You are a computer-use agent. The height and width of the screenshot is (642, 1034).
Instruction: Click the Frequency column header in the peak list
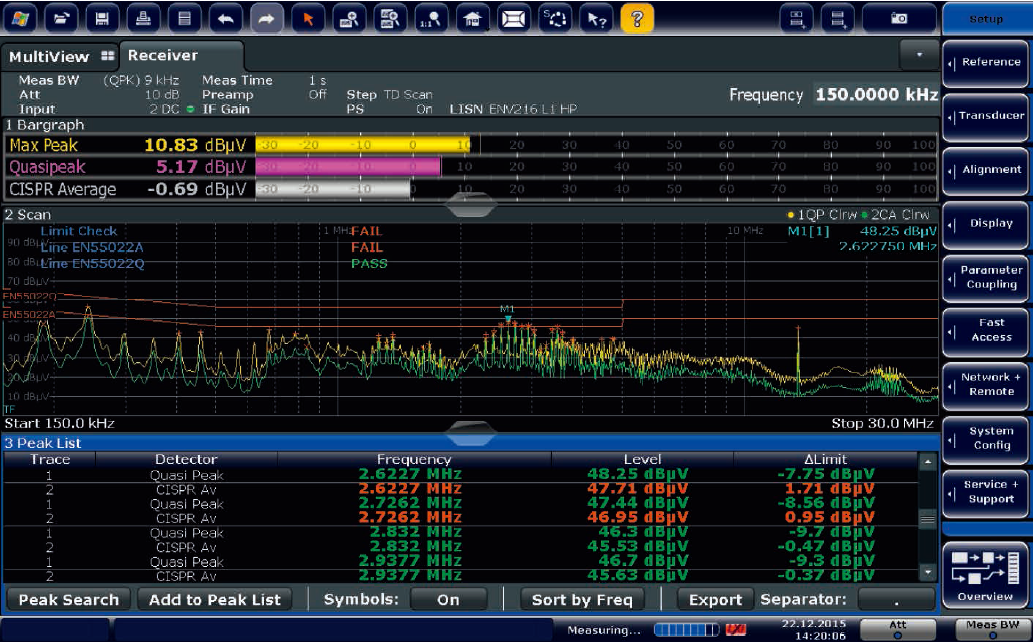coord(413,459)
